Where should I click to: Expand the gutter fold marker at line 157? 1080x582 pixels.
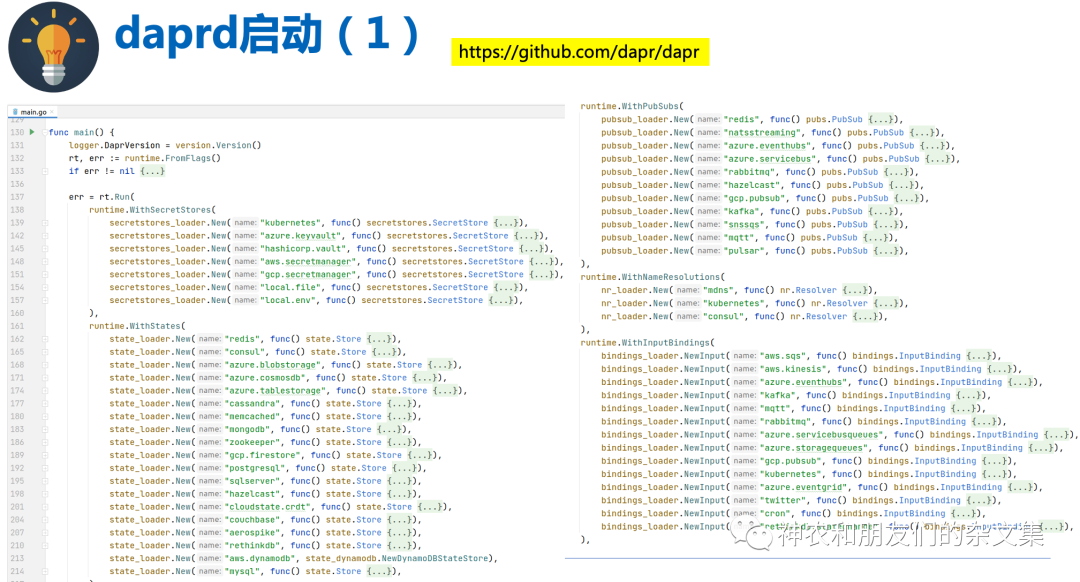[45, 300]
